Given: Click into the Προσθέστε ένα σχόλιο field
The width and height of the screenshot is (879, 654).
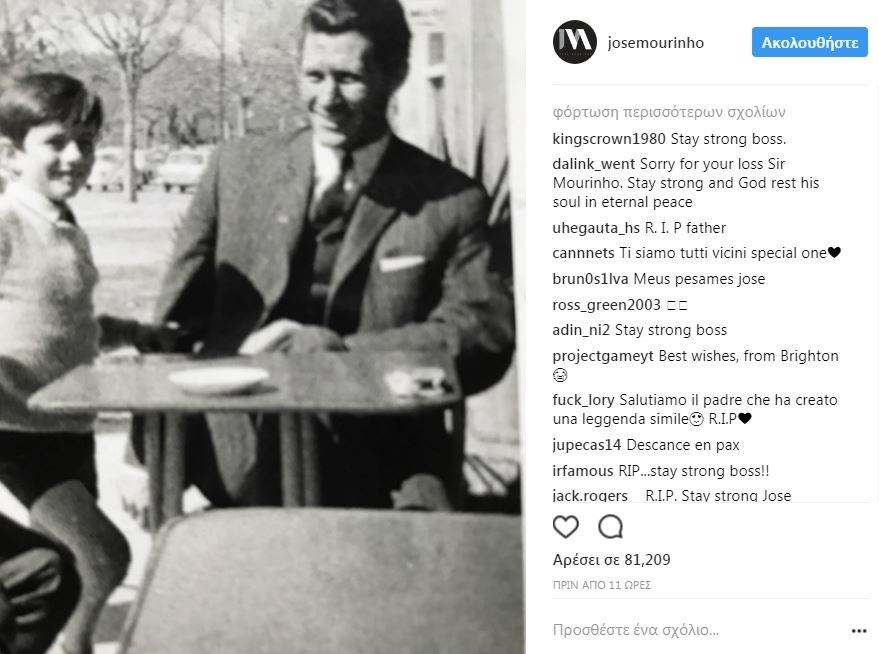Looking at the screenshot, I should (x=690, y=631).
